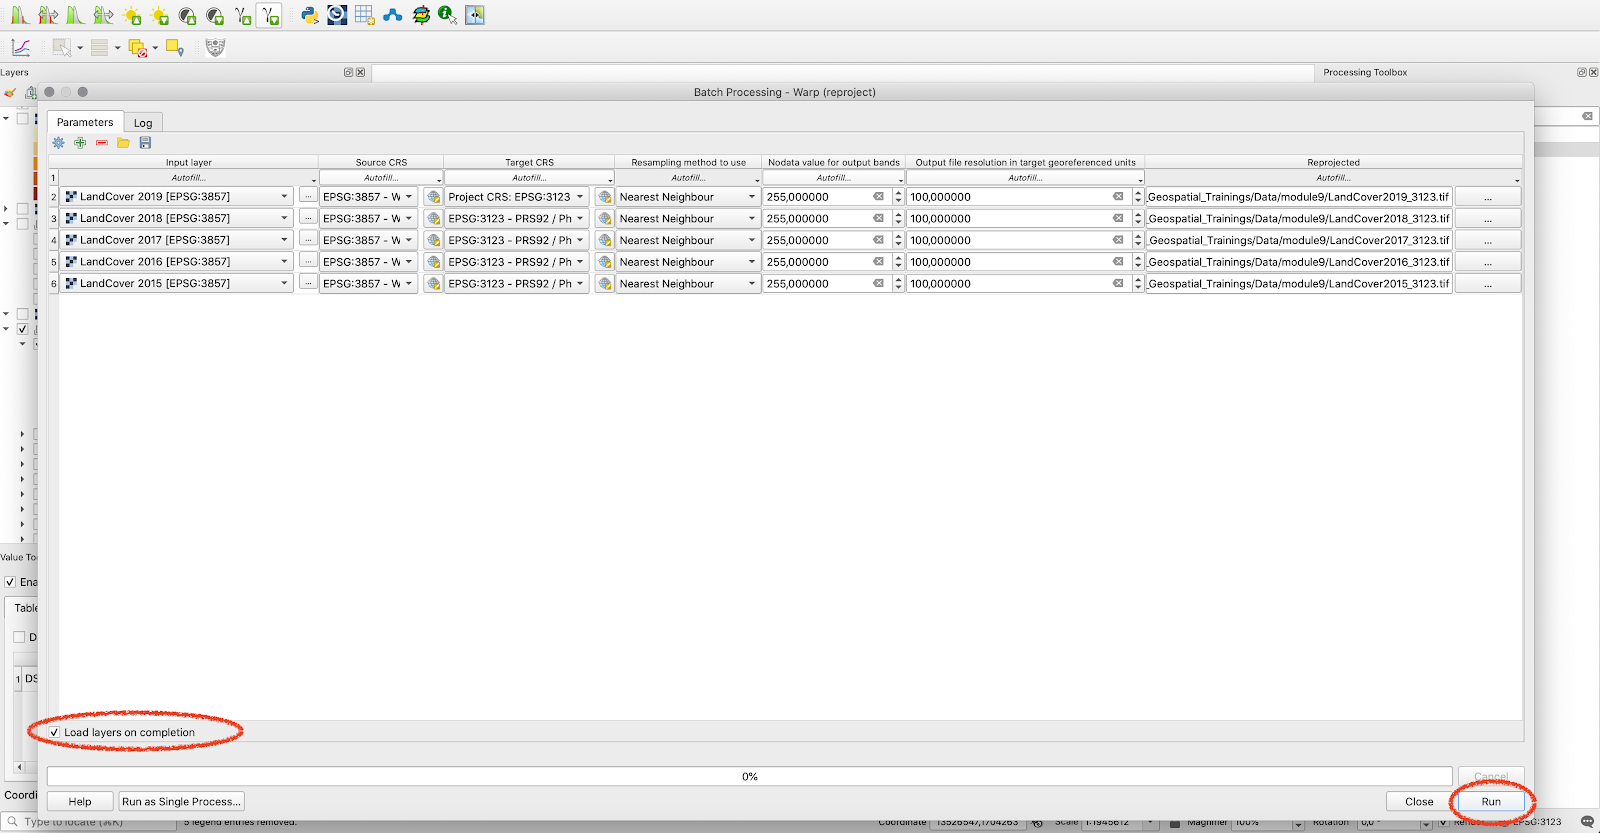
Task: Close the Layers panel with its x icon
Action: pyautogui.click(x=360, y=72)
